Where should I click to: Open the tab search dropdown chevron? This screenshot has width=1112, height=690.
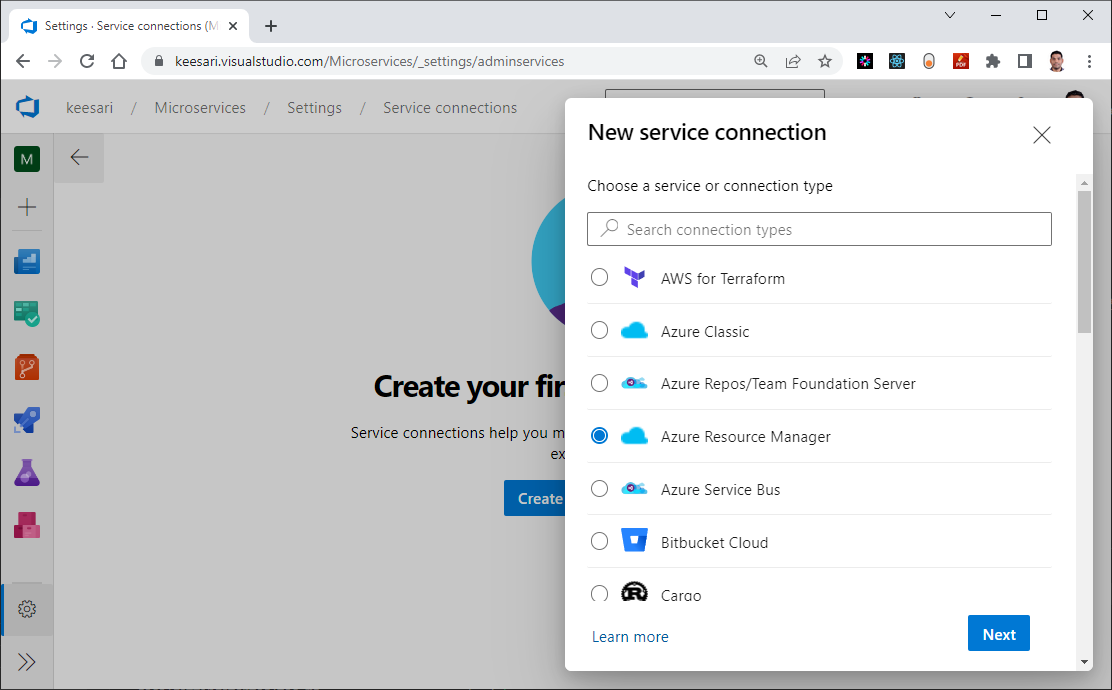[x=950, y=15]
